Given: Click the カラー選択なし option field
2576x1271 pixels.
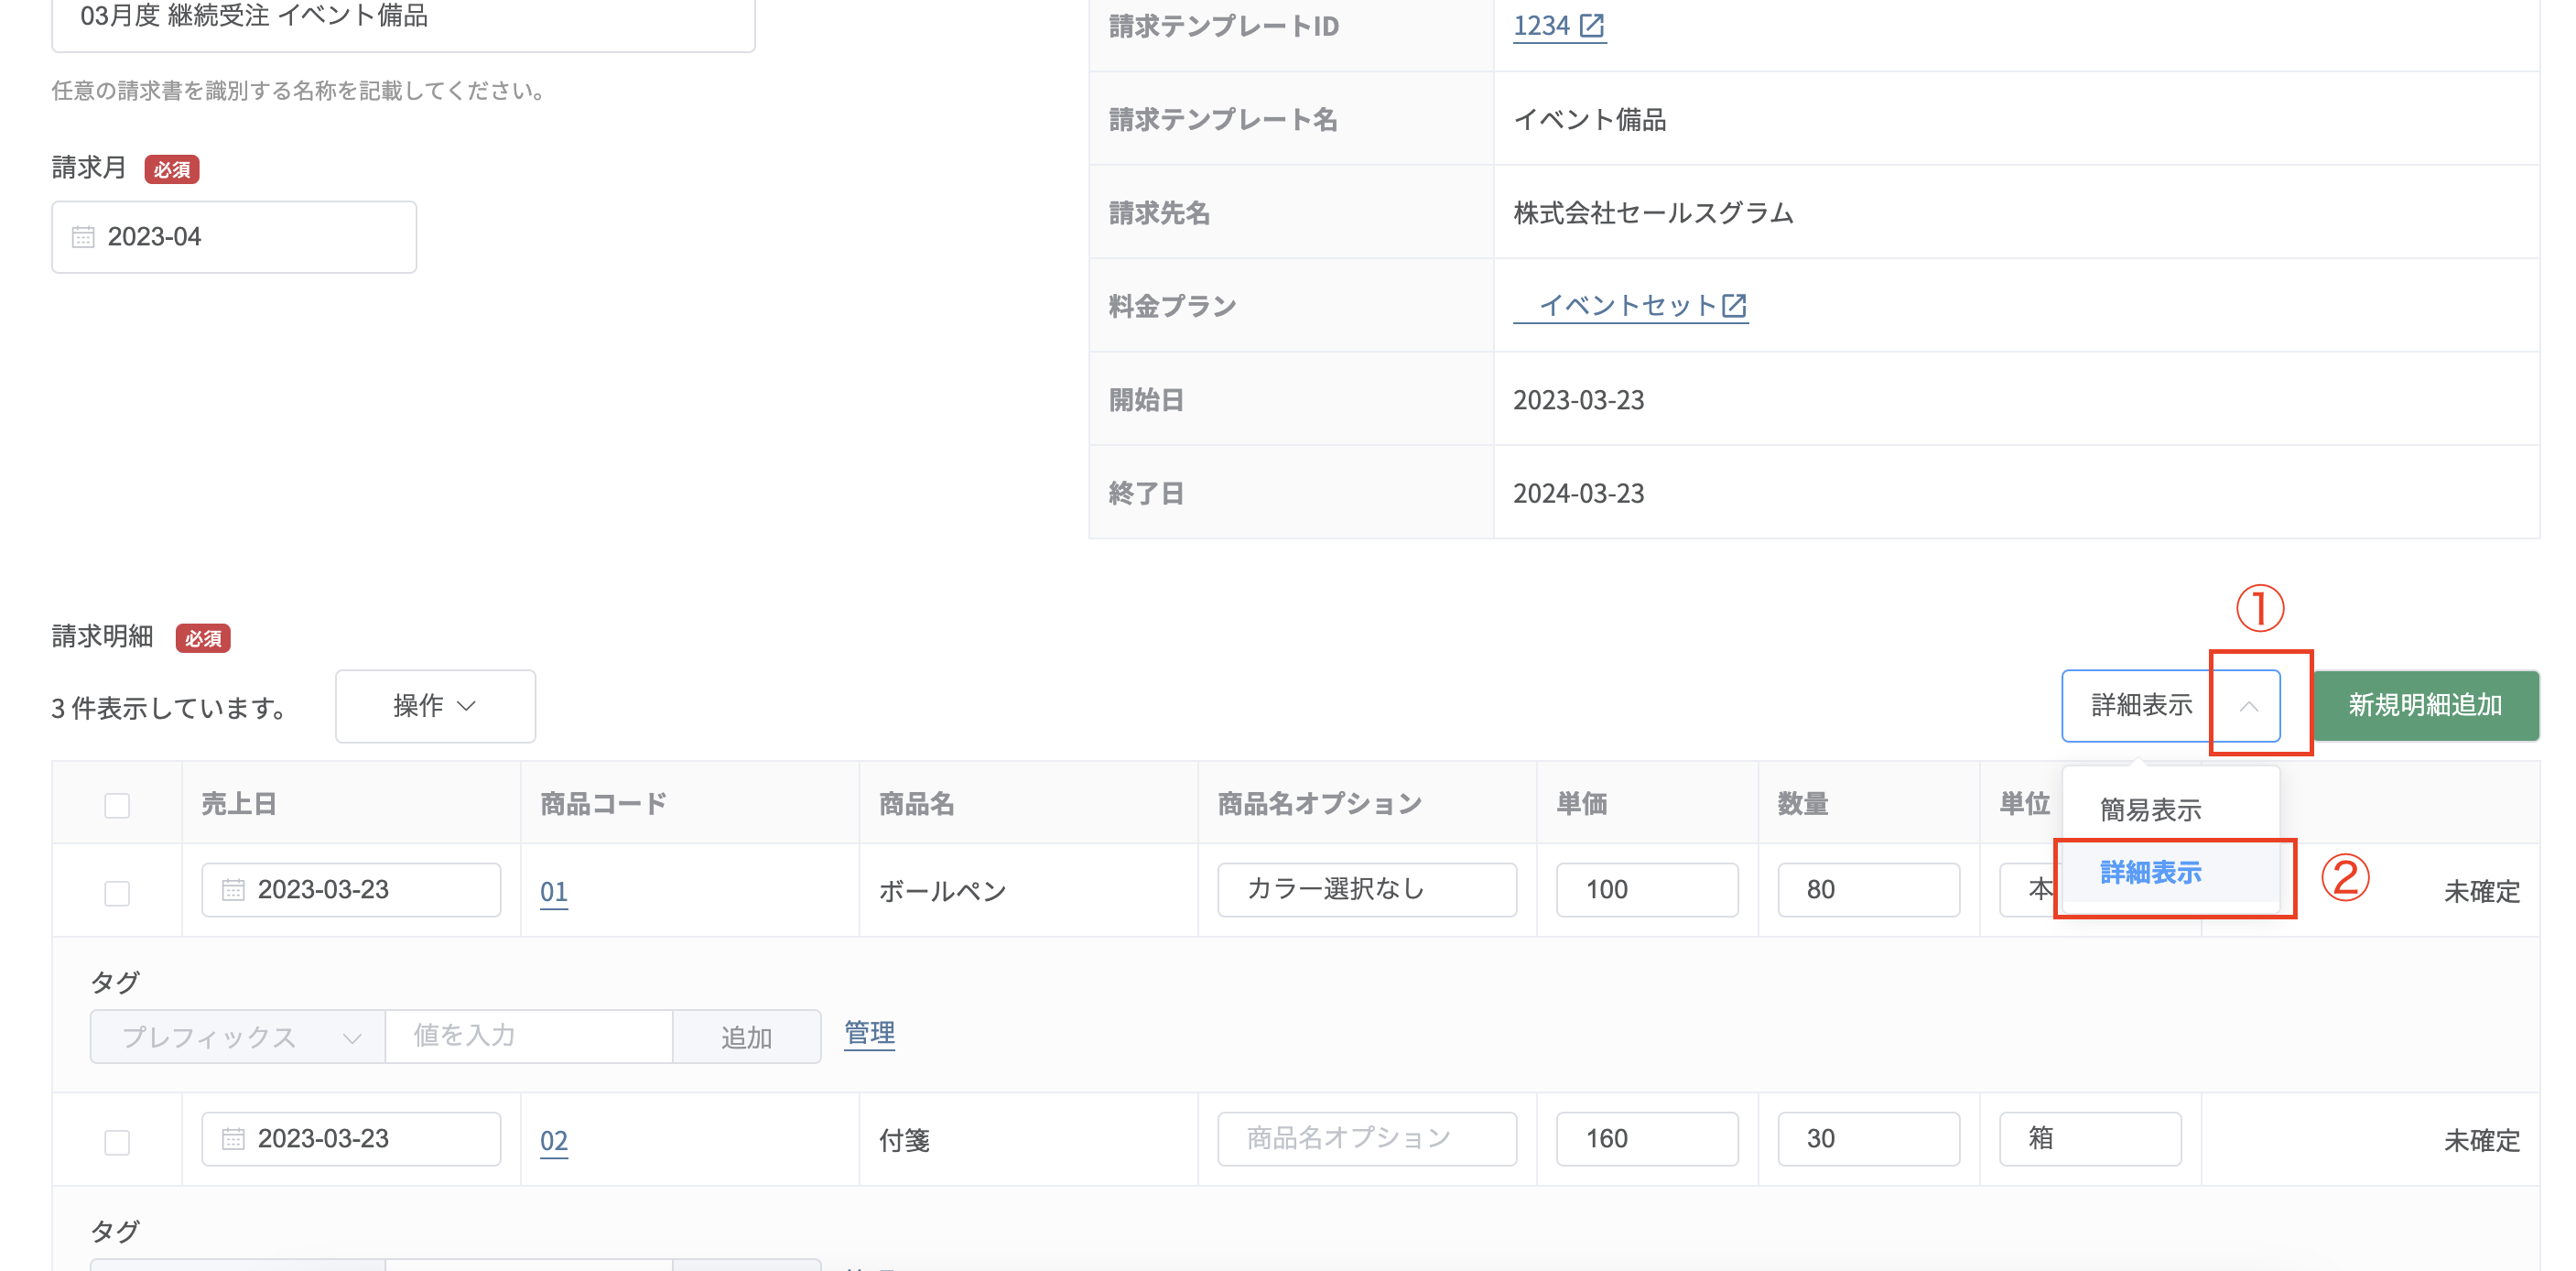Looking at the screenshot, I should (x=1367, y=890).
